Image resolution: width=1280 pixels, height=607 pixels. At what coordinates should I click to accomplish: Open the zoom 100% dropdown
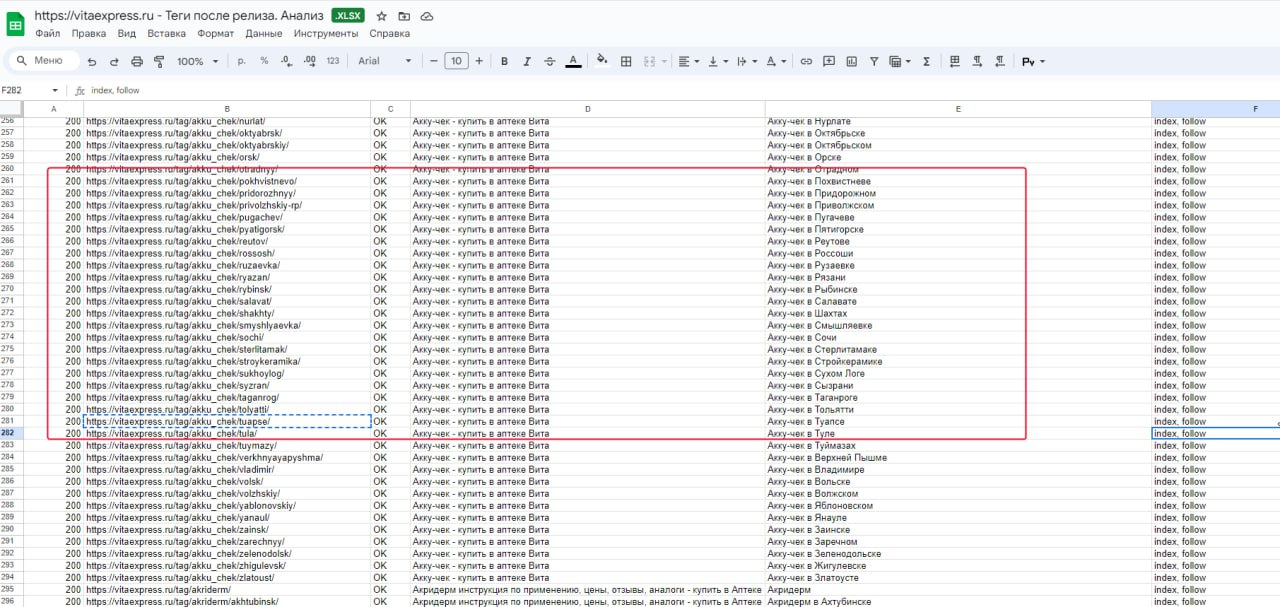tap(196, 61)
